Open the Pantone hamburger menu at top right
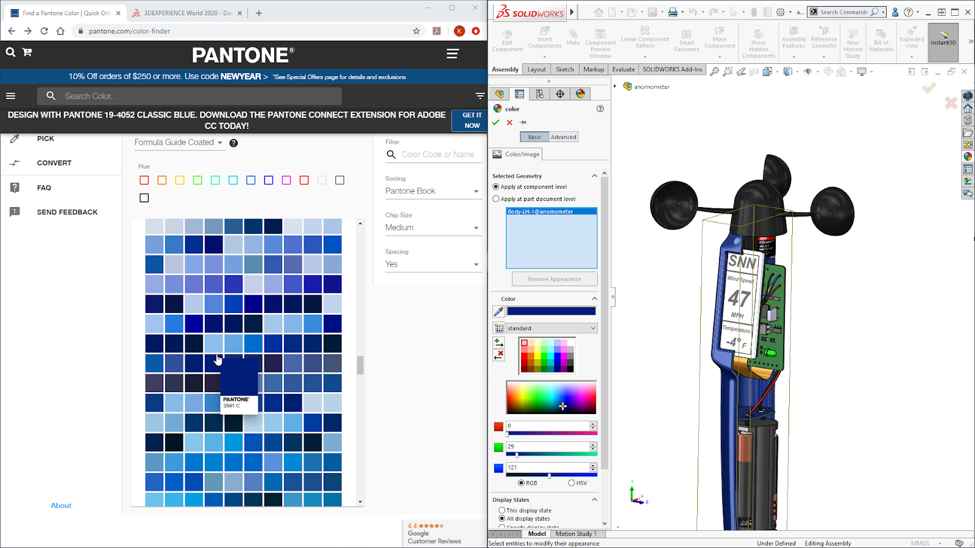975x548 pixels. point(453,54)
